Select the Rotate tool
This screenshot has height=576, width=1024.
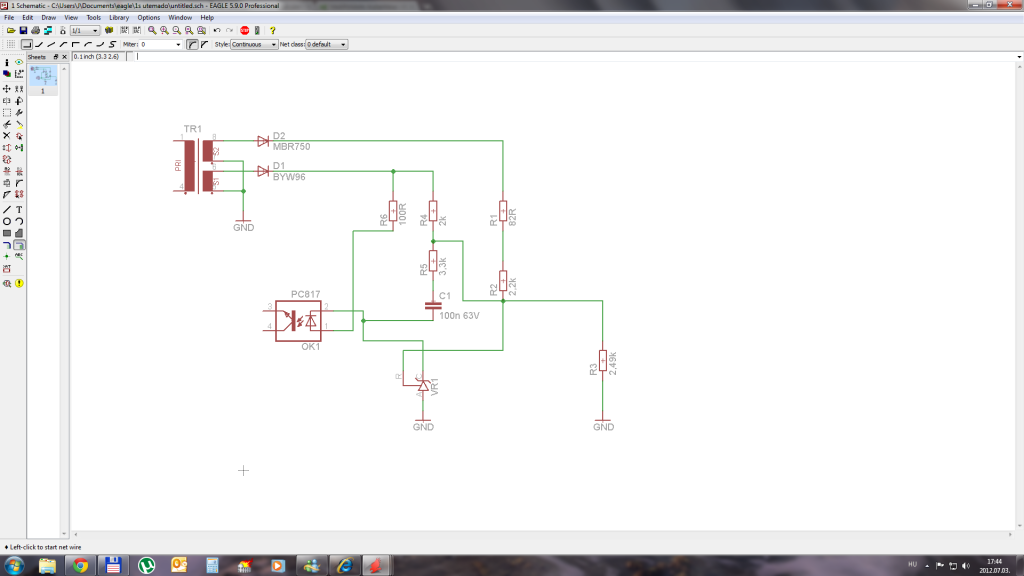pos(19,101)
